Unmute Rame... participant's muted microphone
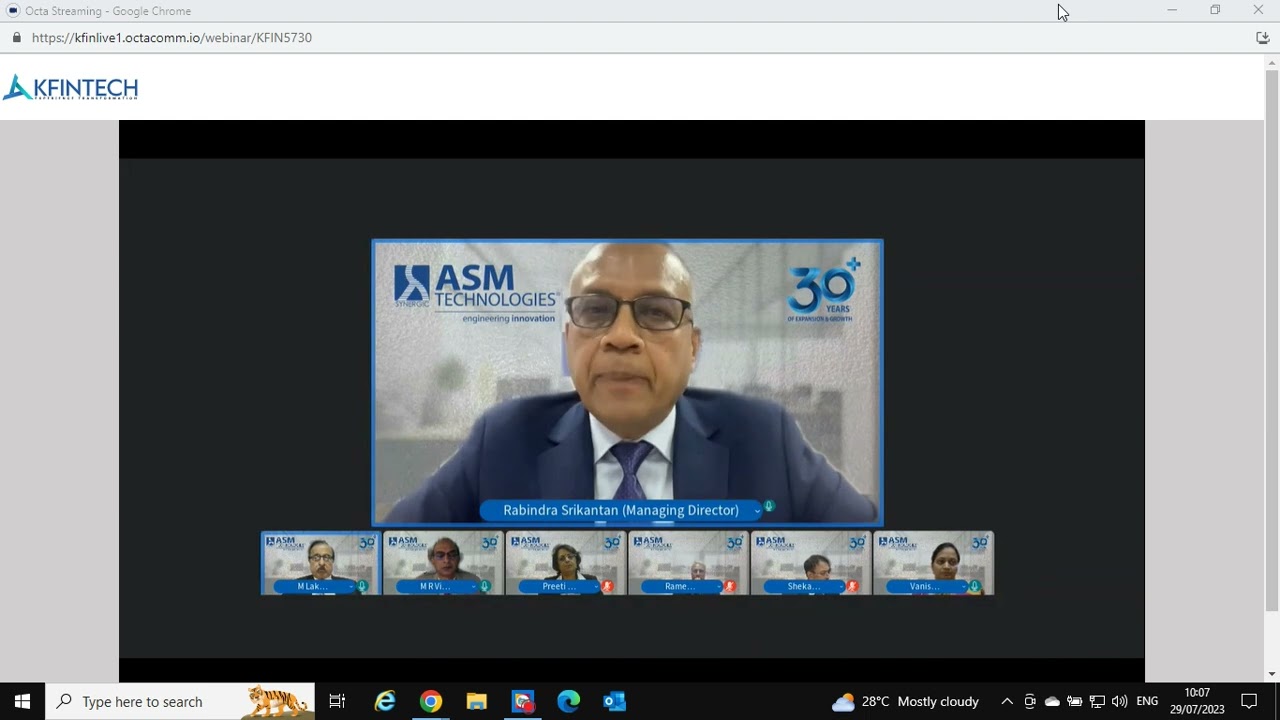This screenshot has height=720, width=1280. (730, 586)
